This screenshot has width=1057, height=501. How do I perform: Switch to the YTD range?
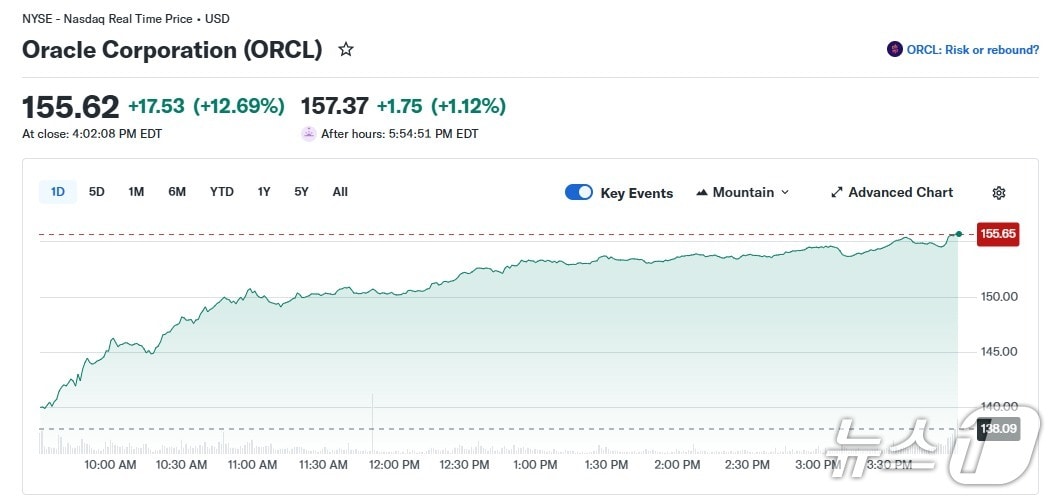[x=221, y=192]
